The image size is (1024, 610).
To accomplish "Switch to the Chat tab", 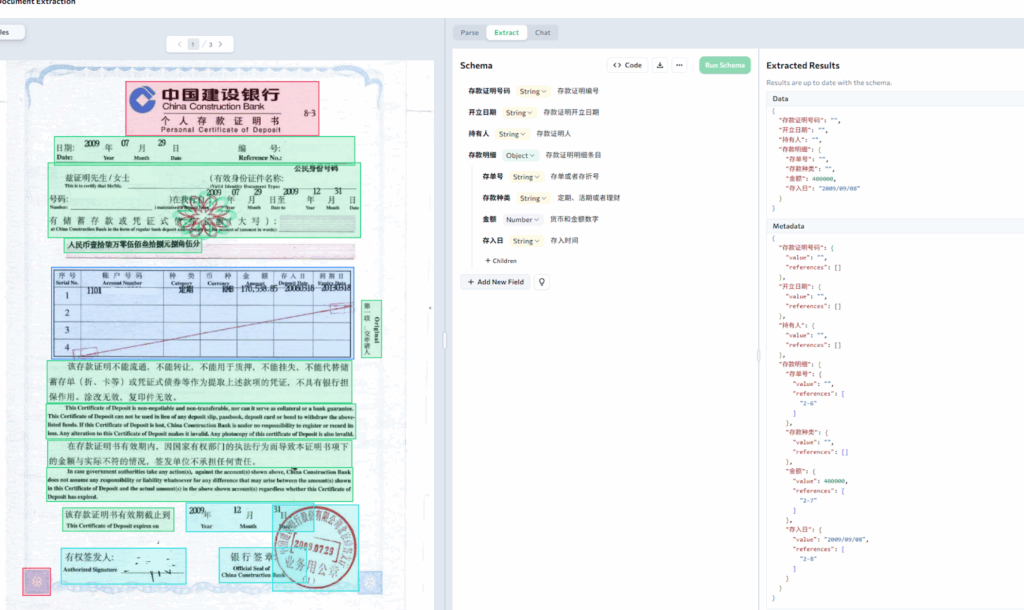I will (x=542, y=33).
